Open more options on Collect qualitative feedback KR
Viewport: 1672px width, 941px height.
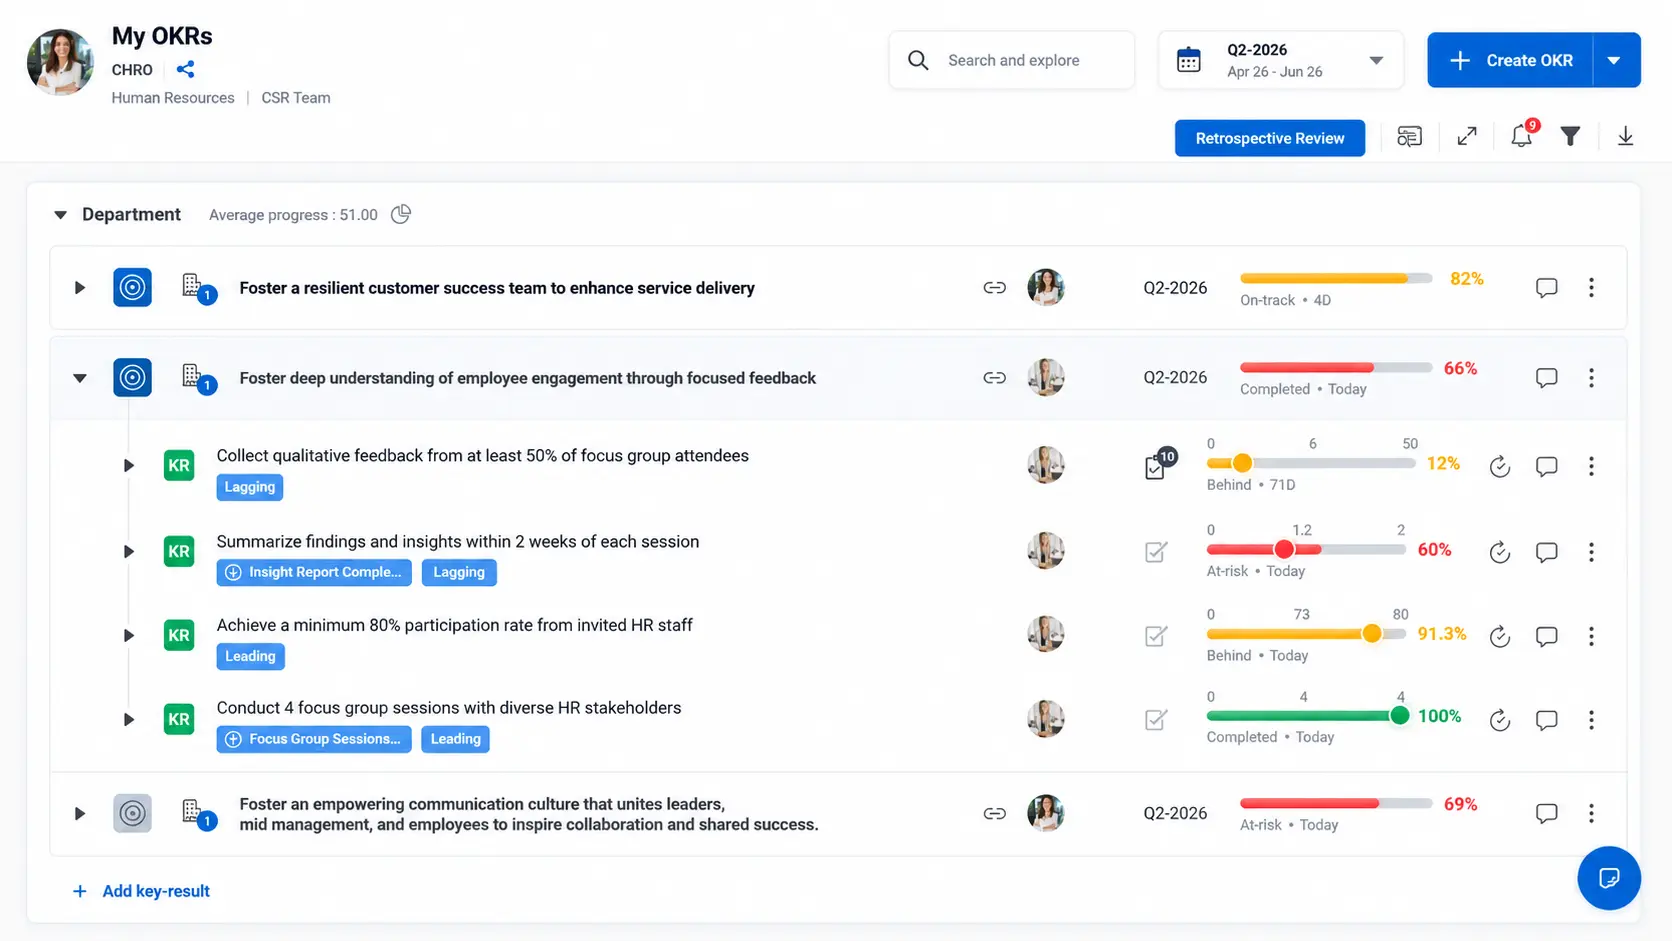(1591, 466)
